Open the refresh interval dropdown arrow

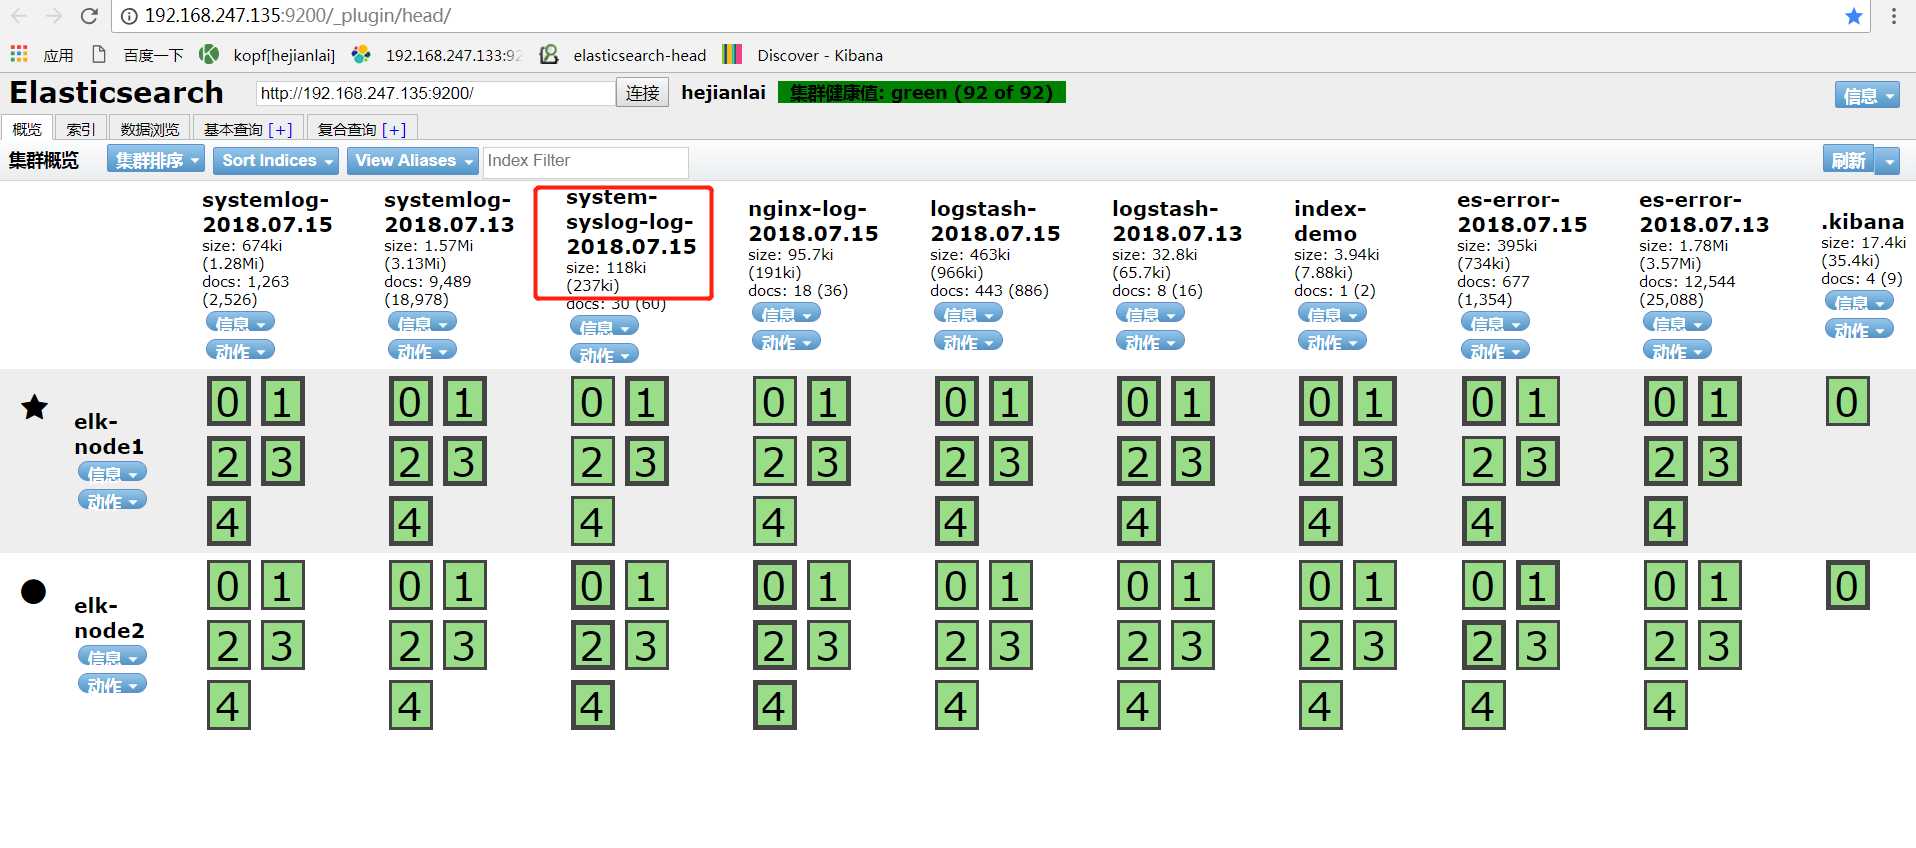(1888, 161)
